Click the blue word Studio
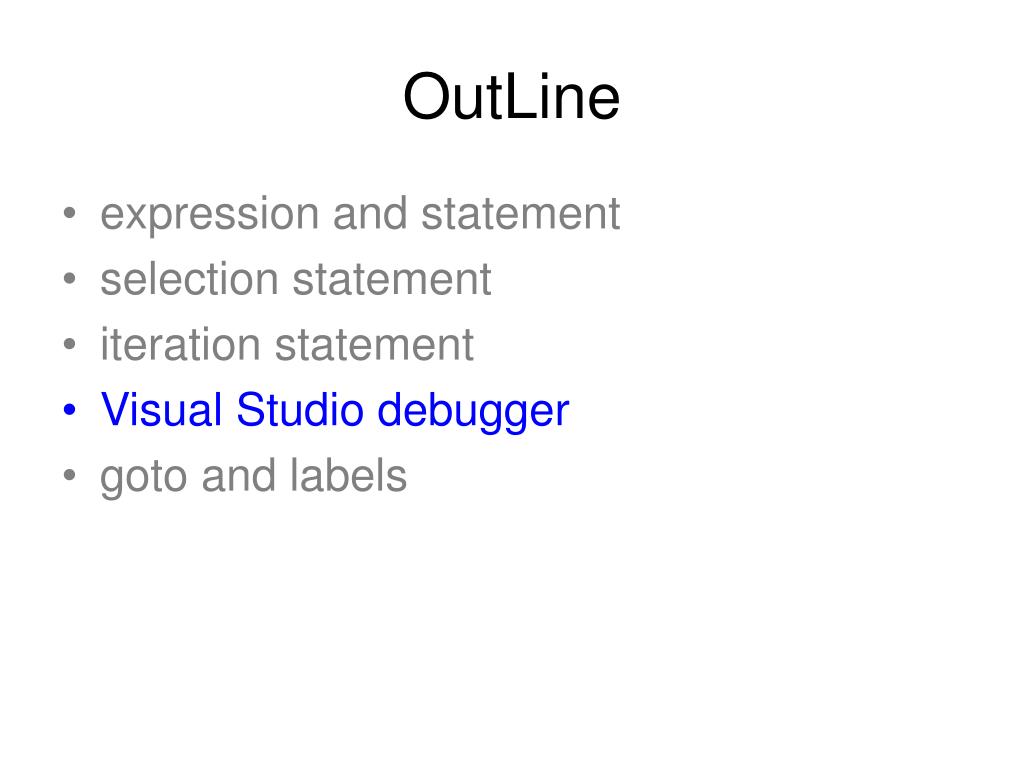 (x=299, y=409)
